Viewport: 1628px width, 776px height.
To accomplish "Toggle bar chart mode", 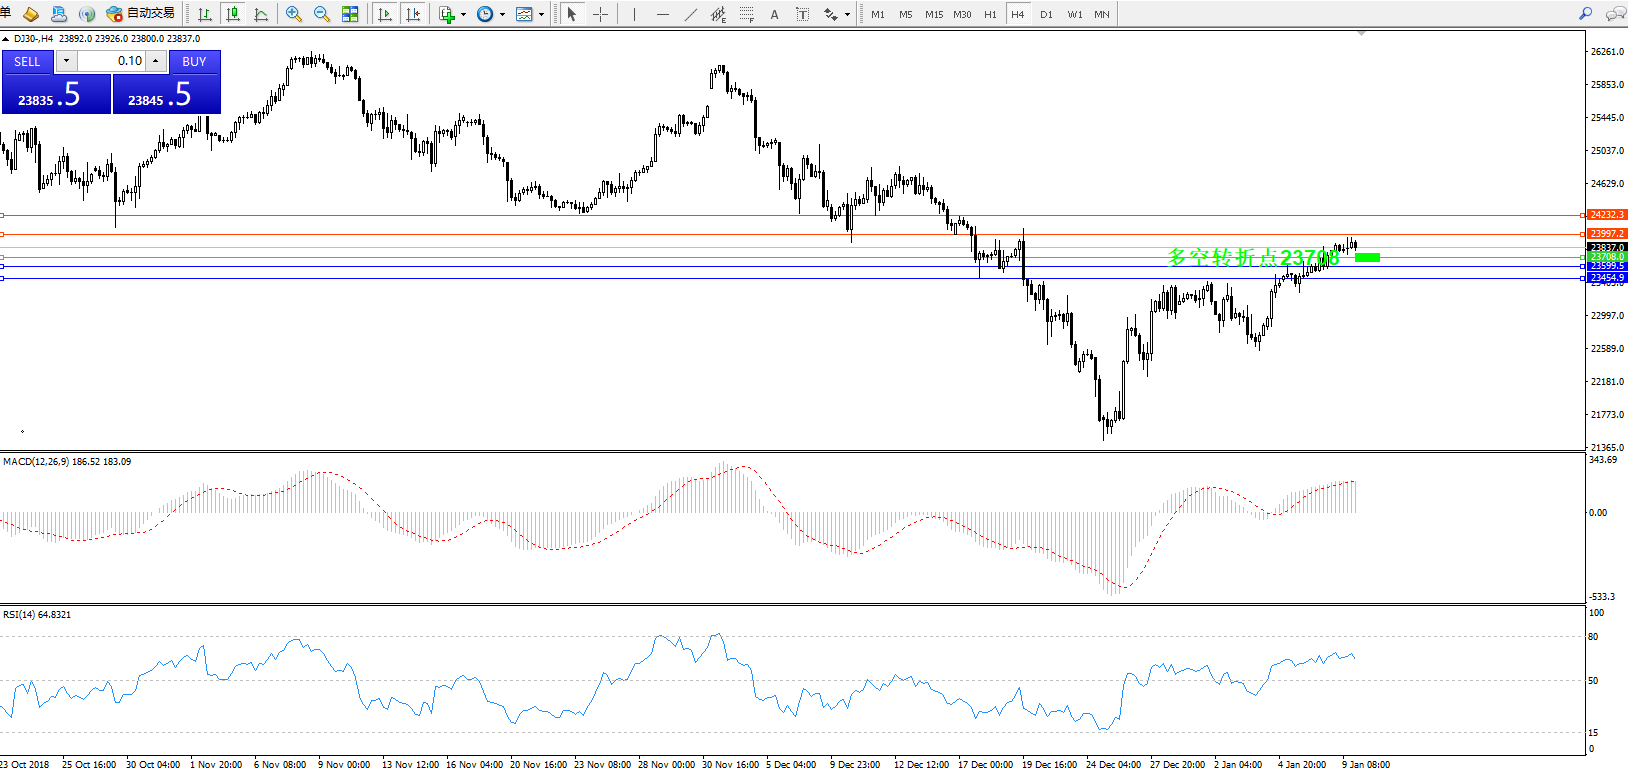I will (x=205, y=14).
